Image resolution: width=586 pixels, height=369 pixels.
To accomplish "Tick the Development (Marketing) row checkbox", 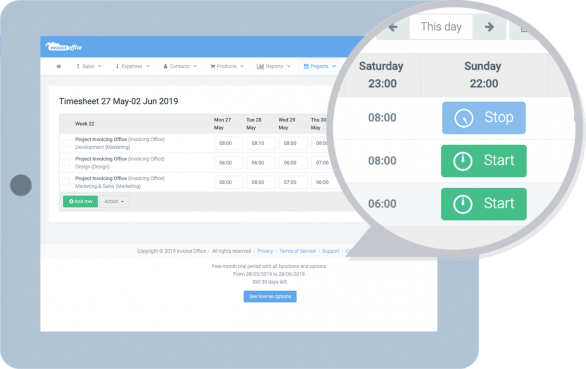I will (x=66, y=143).
